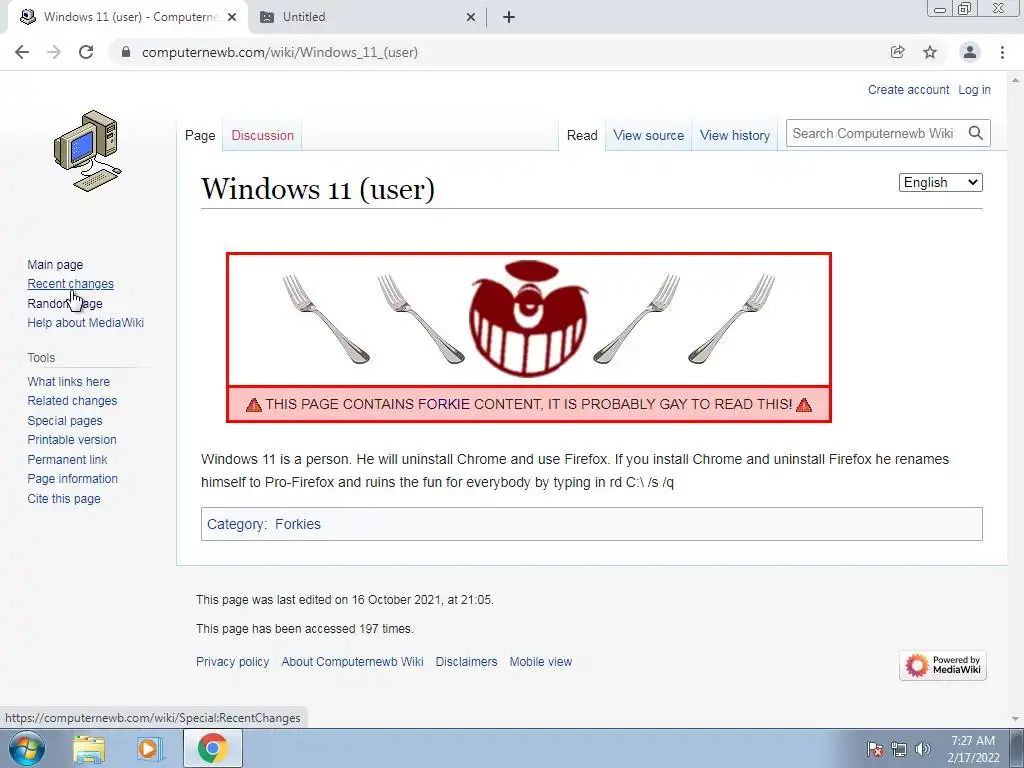Screen dimensions: 1024x768
Task: Open the Chrome profile avatar
Action: [970, 52]
